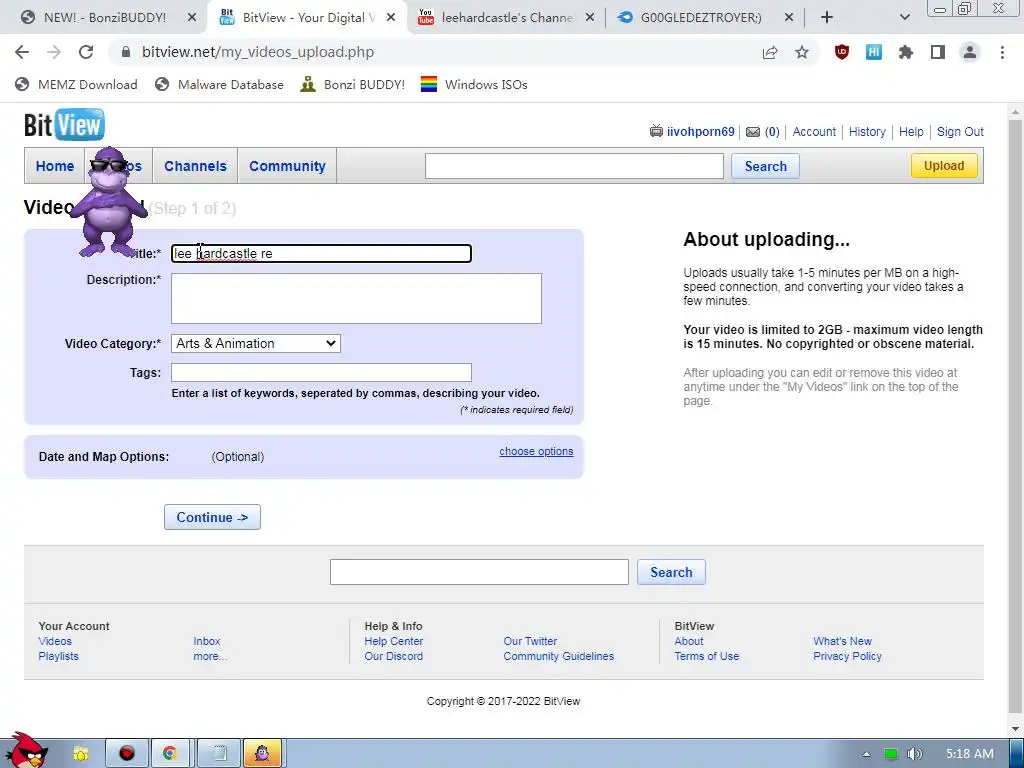Open MEMZ Download bookmark
The width and height of the screenshot is (1024, 768).
pyautogui.click(x=76, y=84)
